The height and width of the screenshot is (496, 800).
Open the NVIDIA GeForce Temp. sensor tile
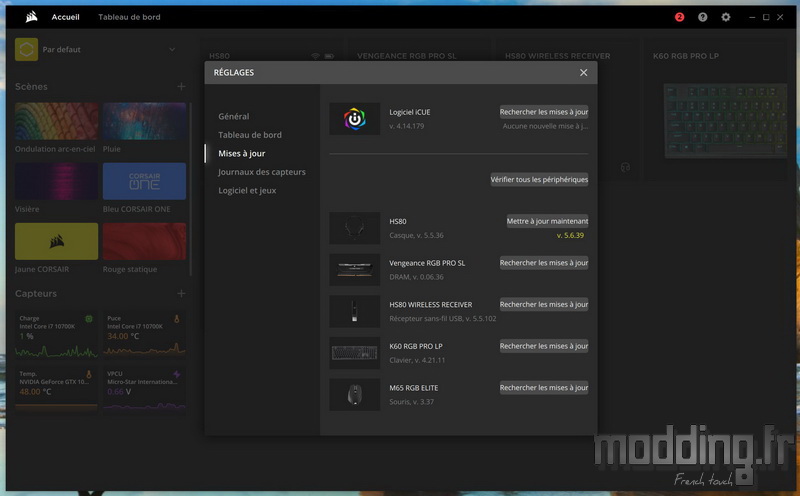pos(56,389)
